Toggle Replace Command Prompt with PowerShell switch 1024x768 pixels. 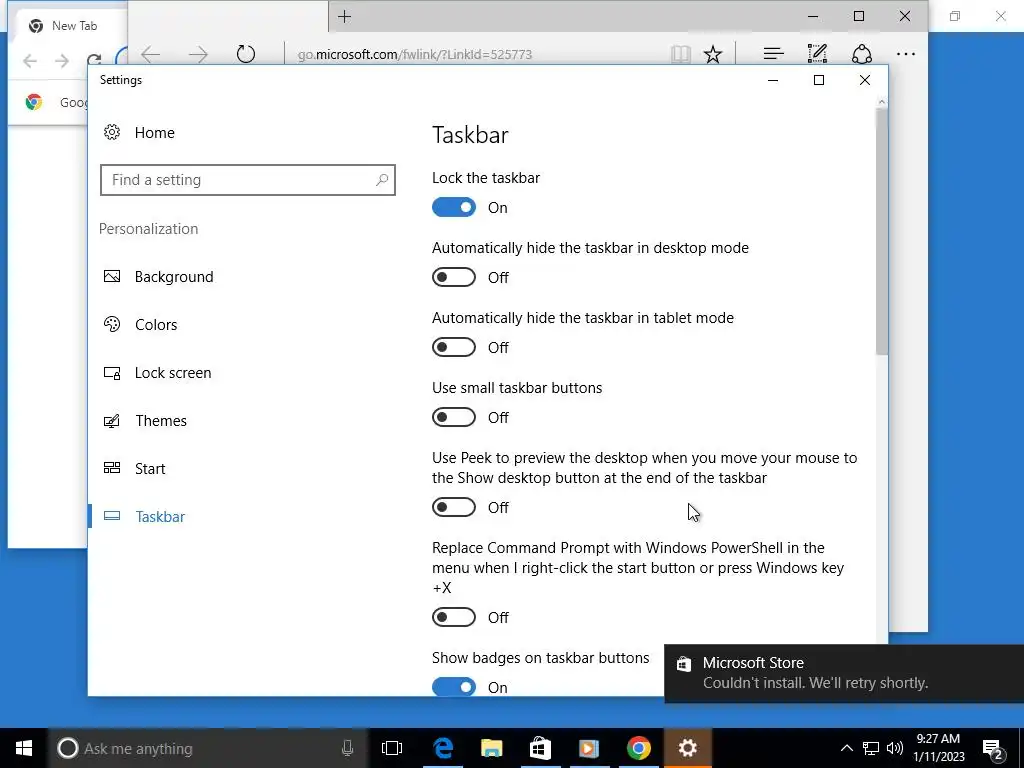point(454,617)
